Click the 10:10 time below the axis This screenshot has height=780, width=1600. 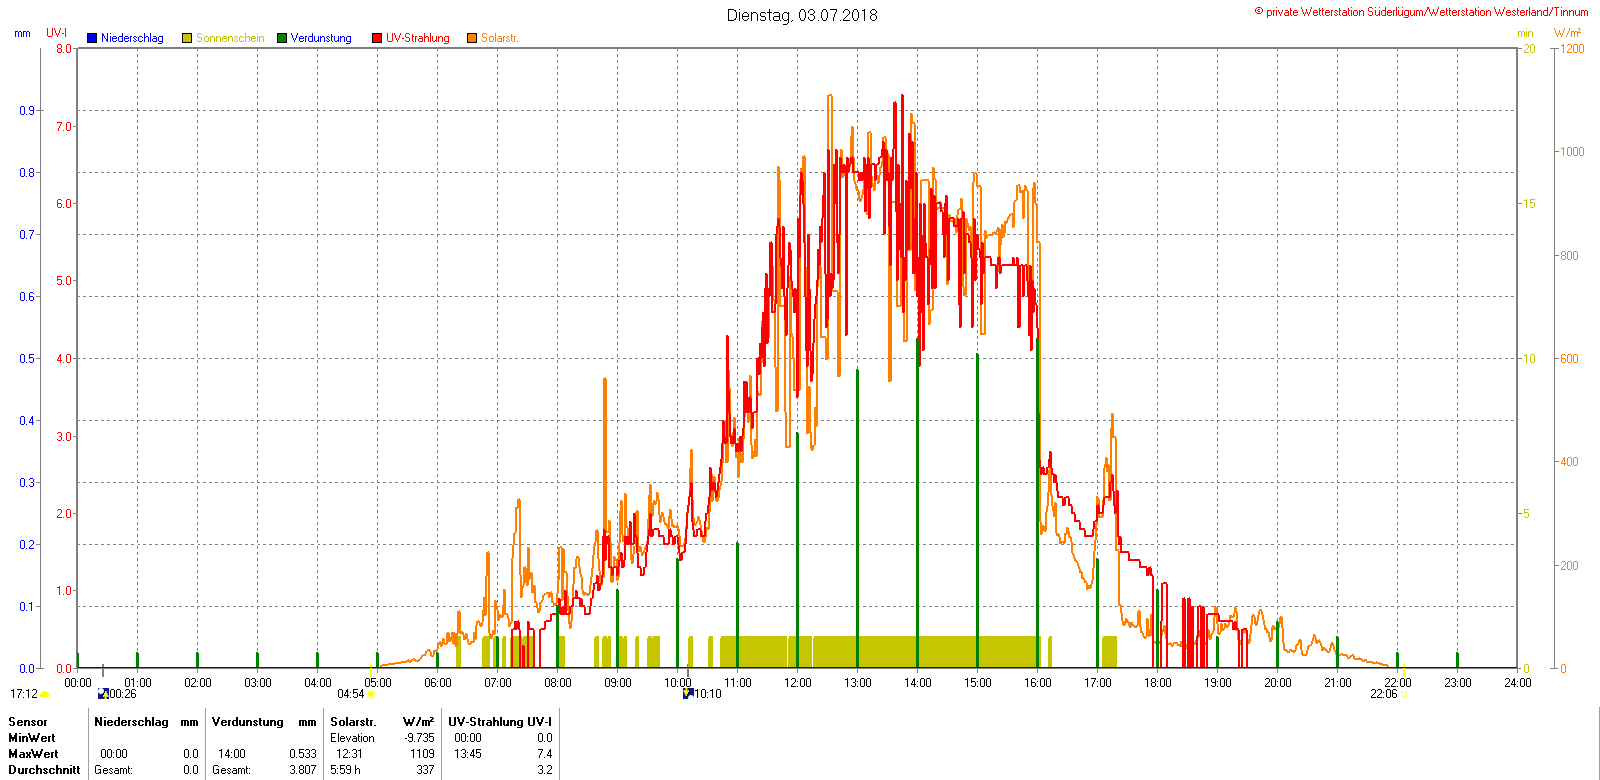tap(708, 694)
